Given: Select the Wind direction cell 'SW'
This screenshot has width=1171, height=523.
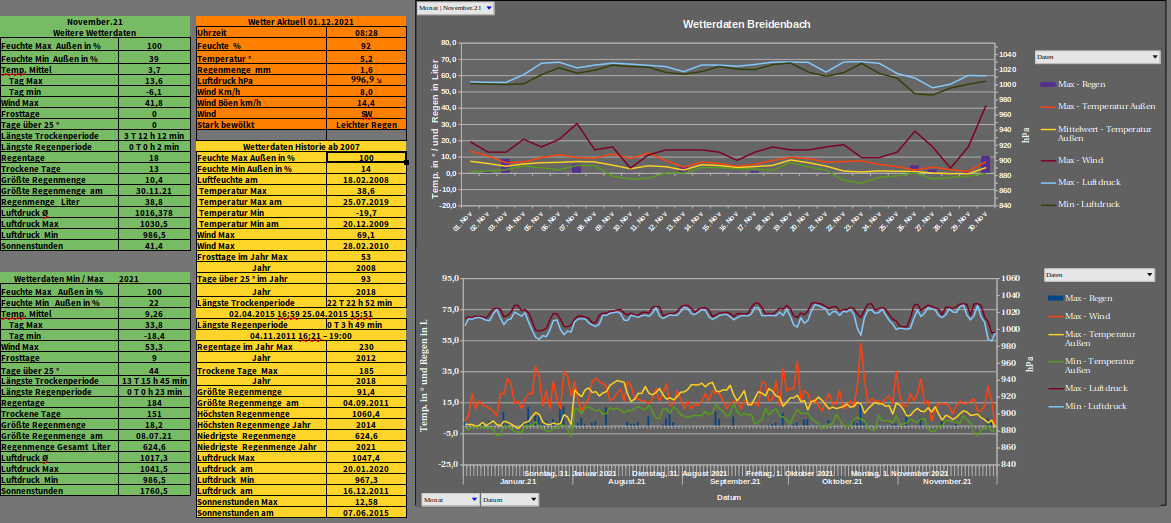Looking at the screenshot, I should (x=367, y=114).
